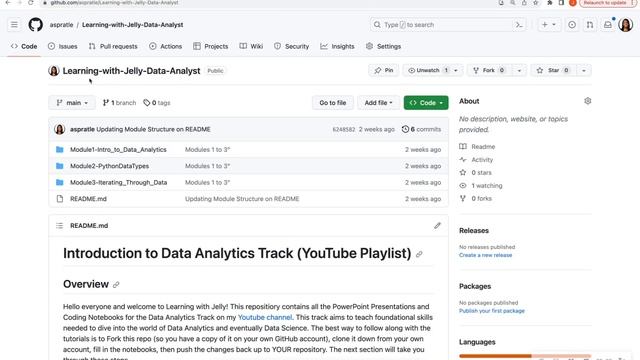Screen dimensions: 640x360
Task: Switch to the Code tab
Action: pyautogui.click(x=24, y=47)
